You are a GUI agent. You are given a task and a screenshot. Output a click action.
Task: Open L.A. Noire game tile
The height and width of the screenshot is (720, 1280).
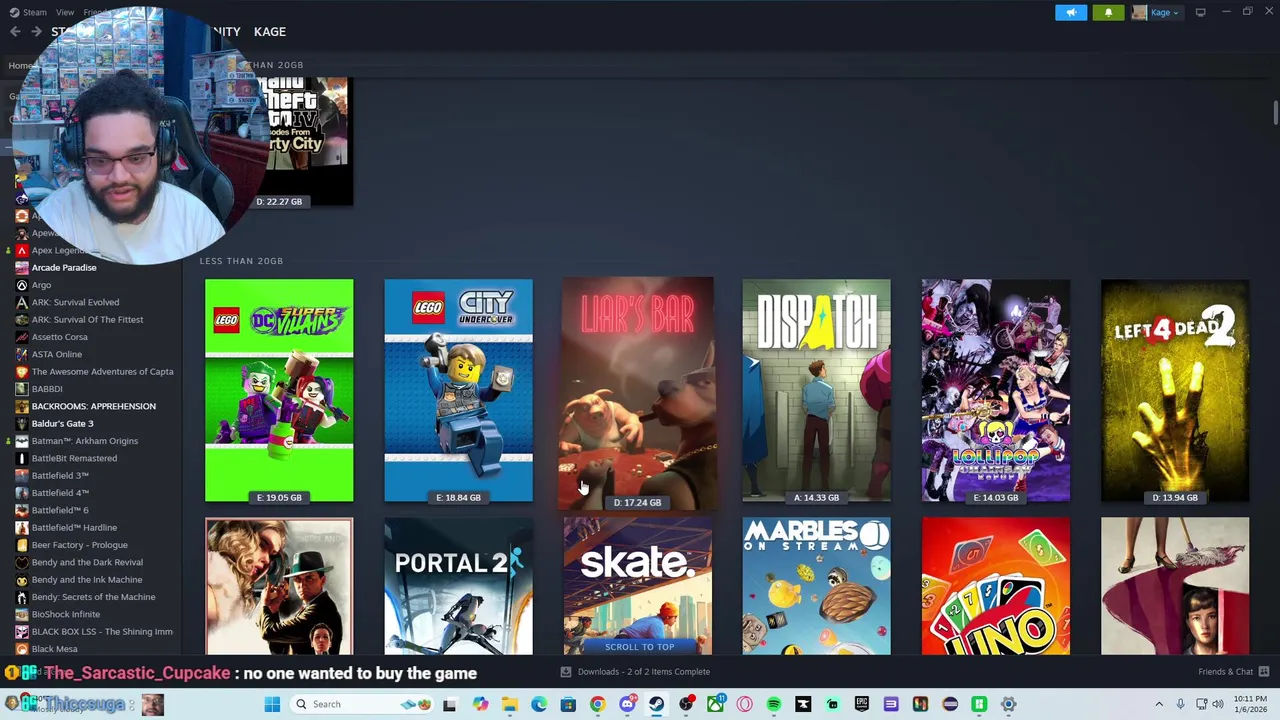coord(279,586)
